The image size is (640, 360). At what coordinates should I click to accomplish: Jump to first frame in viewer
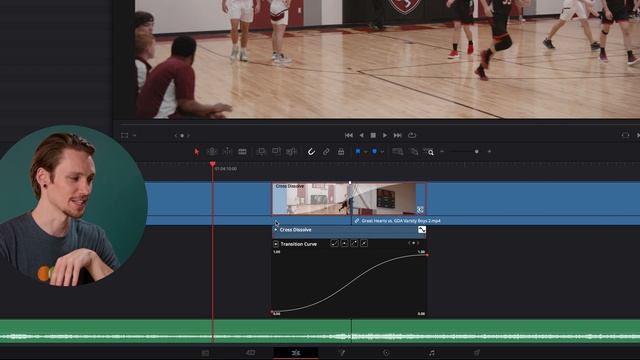pyautogui.click(x=349, y=135)
